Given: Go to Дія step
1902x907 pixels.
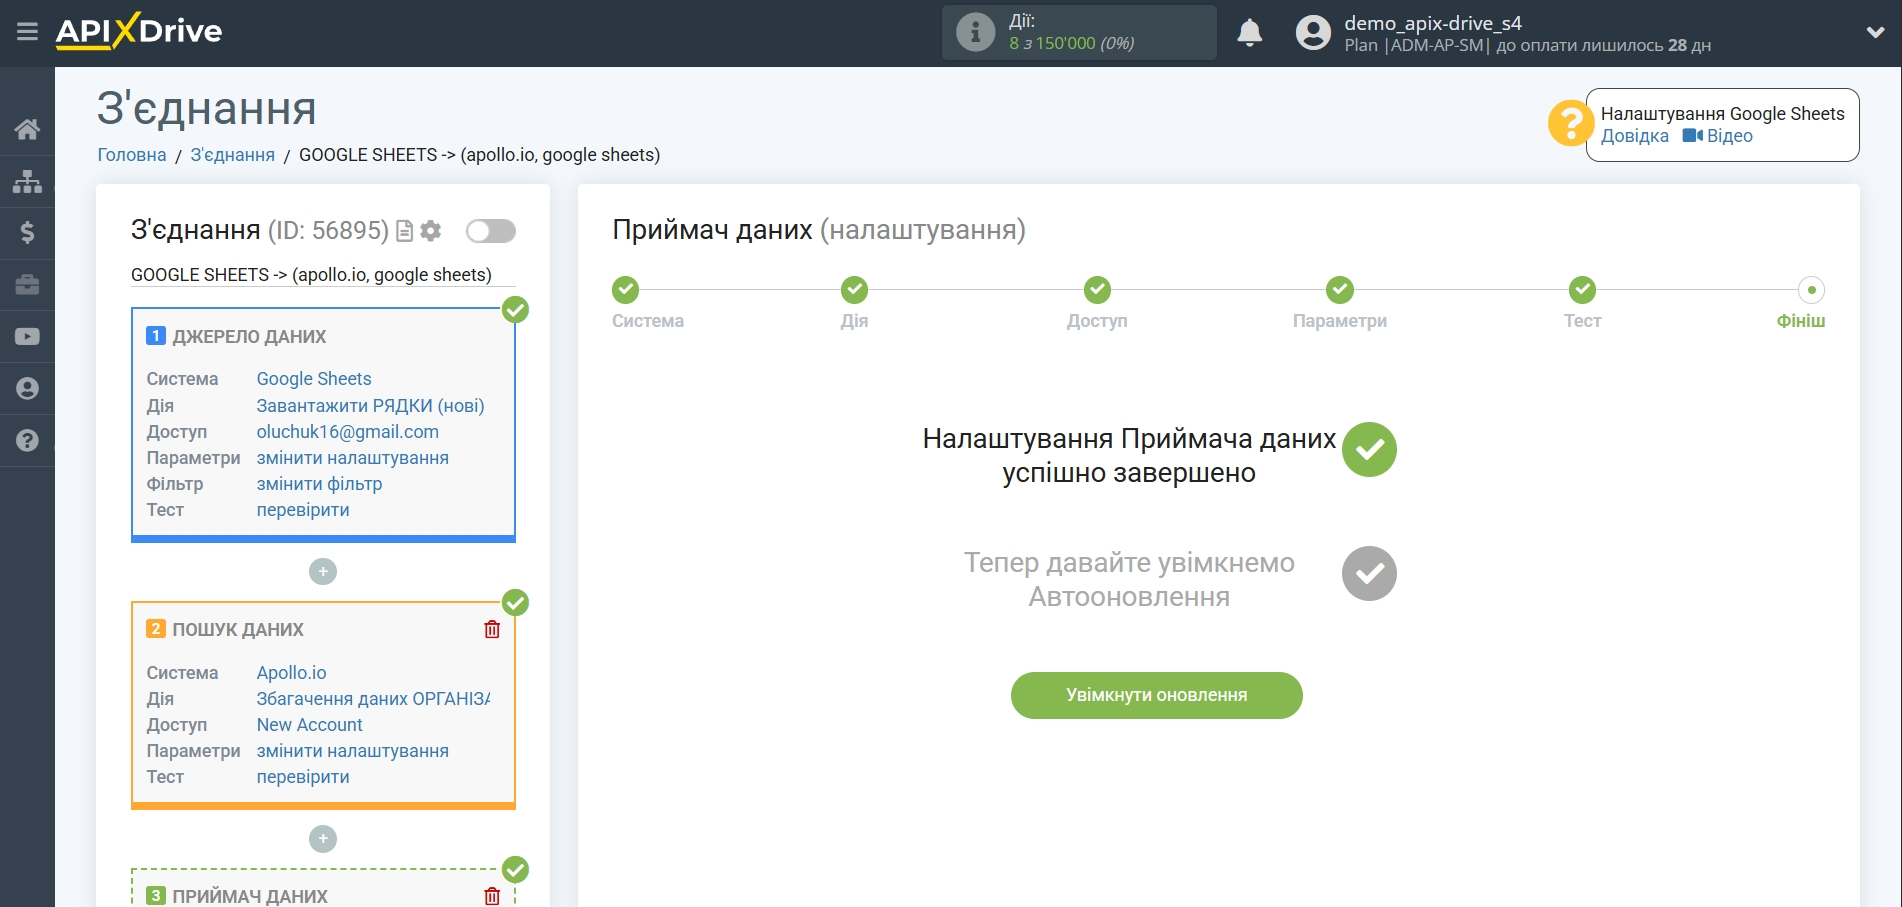Looking at the screenshot, I should [854, 290].
